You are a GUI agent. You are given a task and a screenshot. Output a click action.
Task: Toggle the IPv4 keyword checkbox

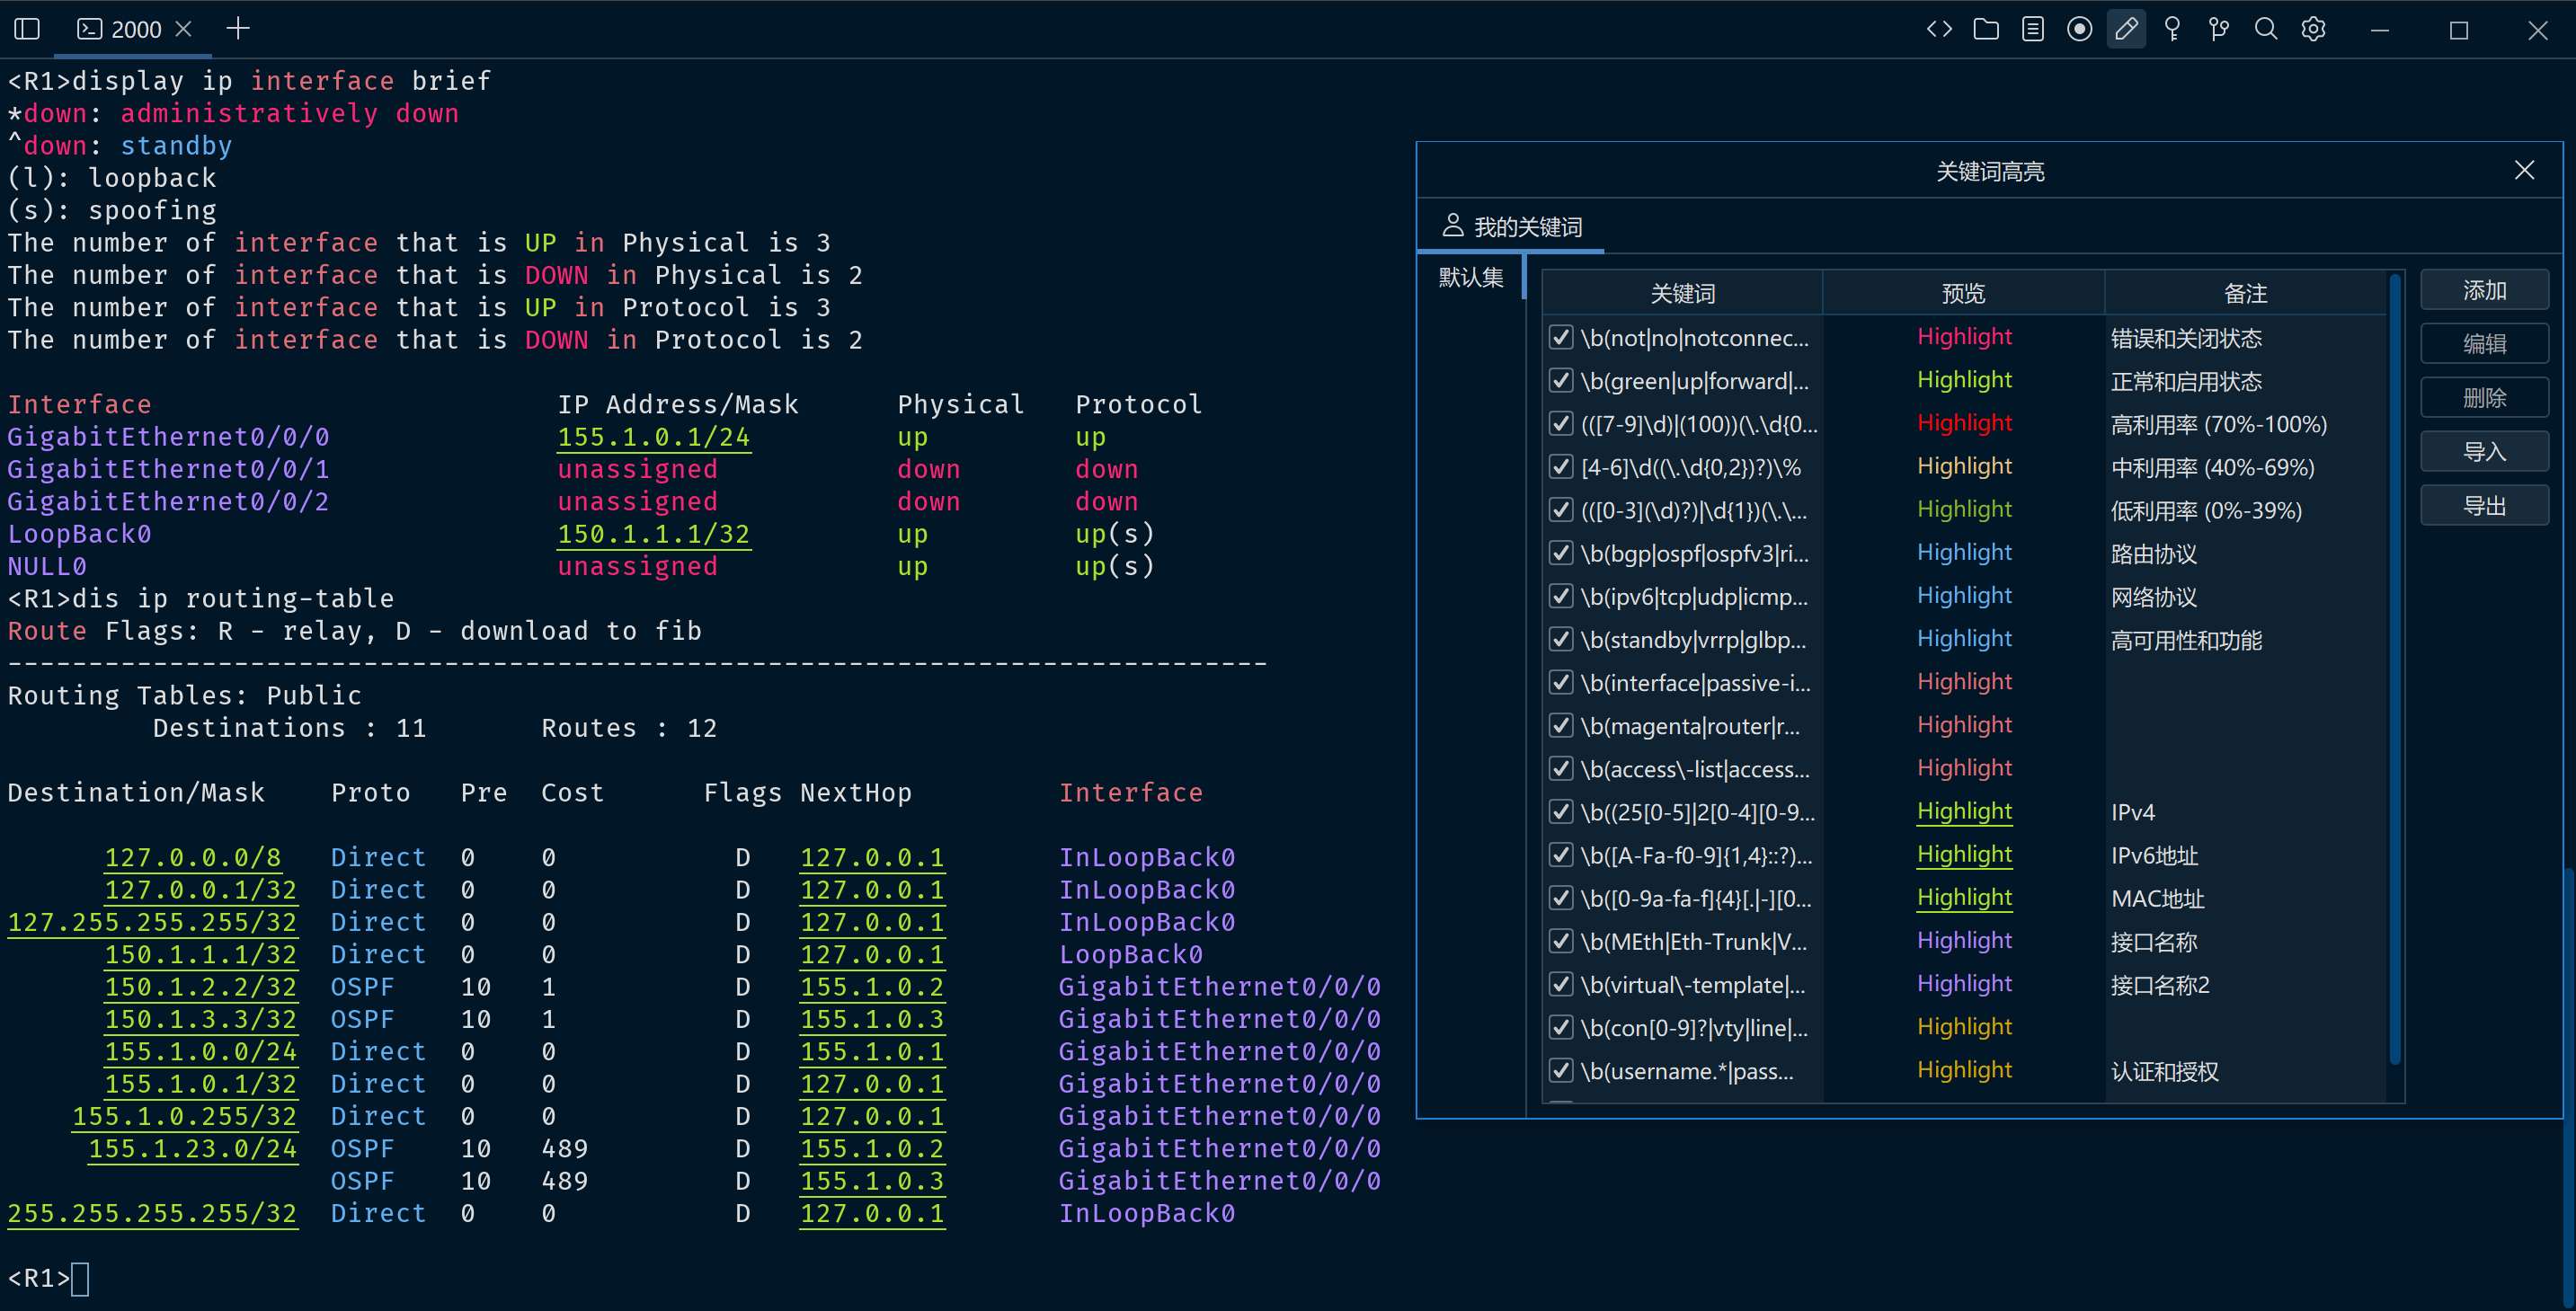point(1560,811)
